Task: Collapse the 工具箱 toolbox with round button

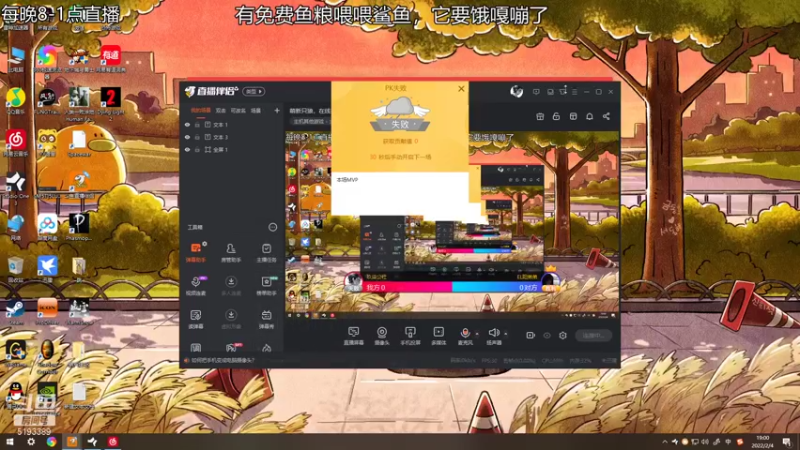Action: tap(272, 227)
